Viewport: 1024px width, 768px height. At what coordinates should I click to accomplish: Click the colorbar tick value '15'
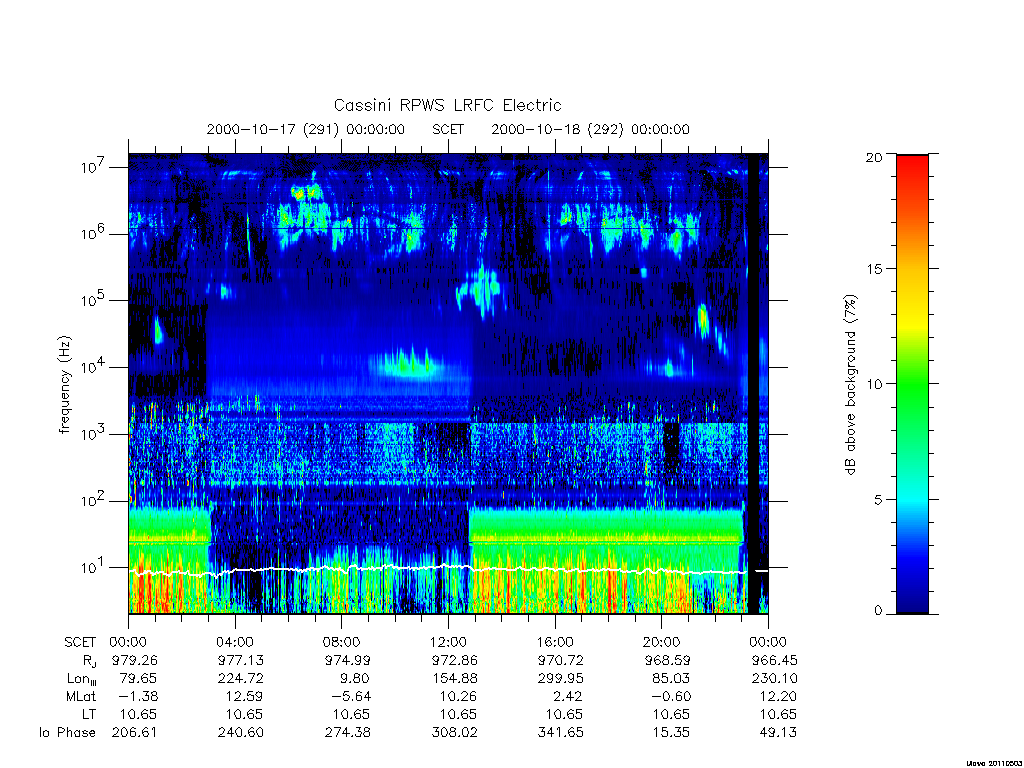coord(873,269)
